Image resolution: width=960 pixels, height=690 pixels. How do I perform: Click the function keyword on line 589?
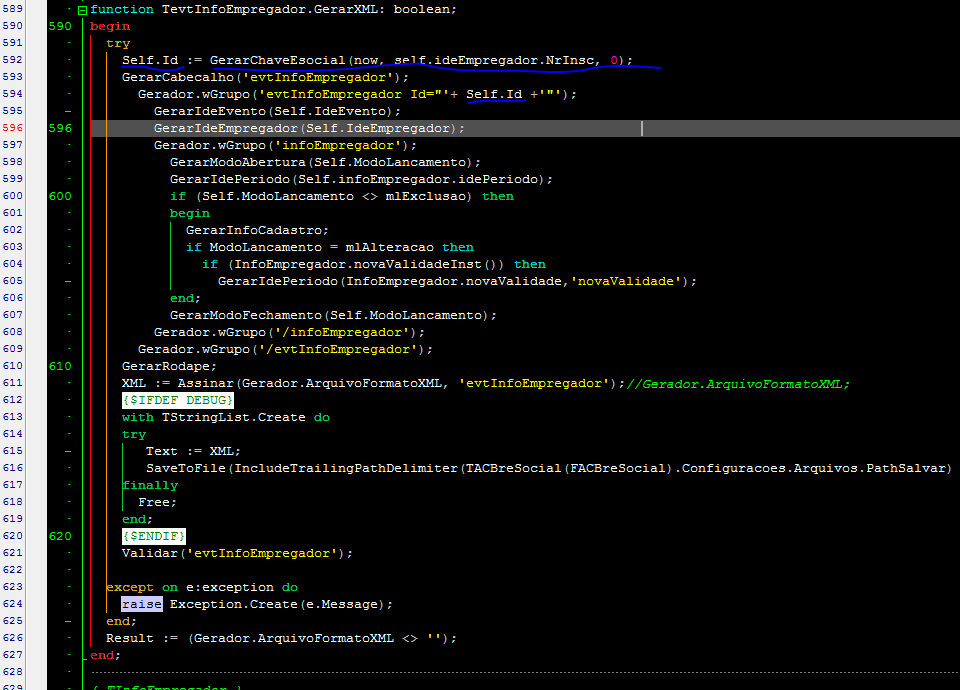coord(122,9)
